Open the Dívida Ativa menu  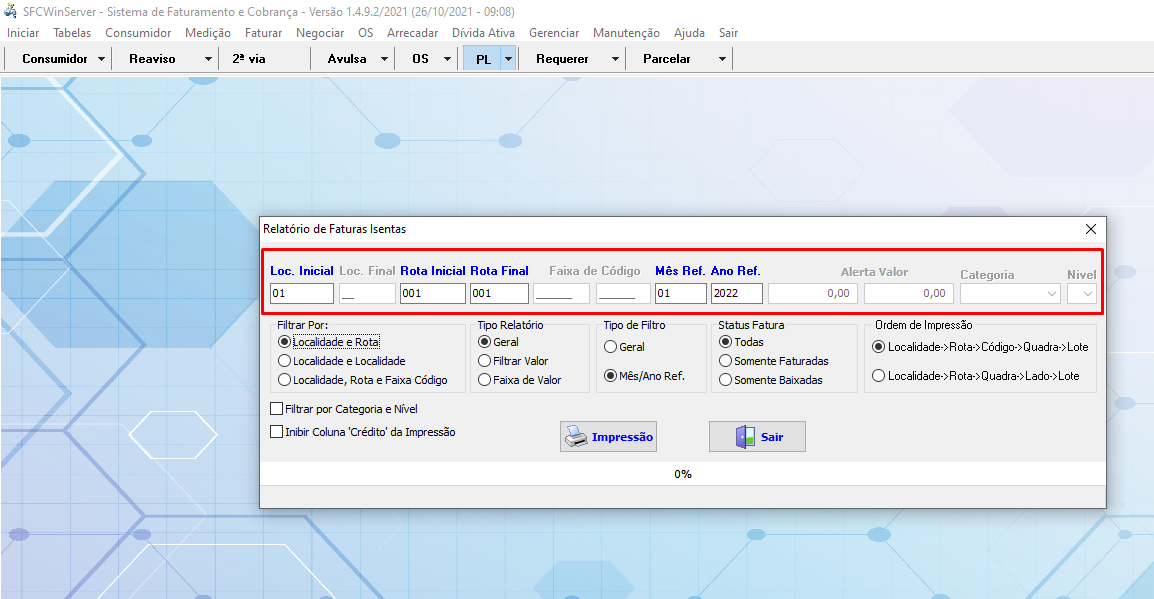pos(483,33)
